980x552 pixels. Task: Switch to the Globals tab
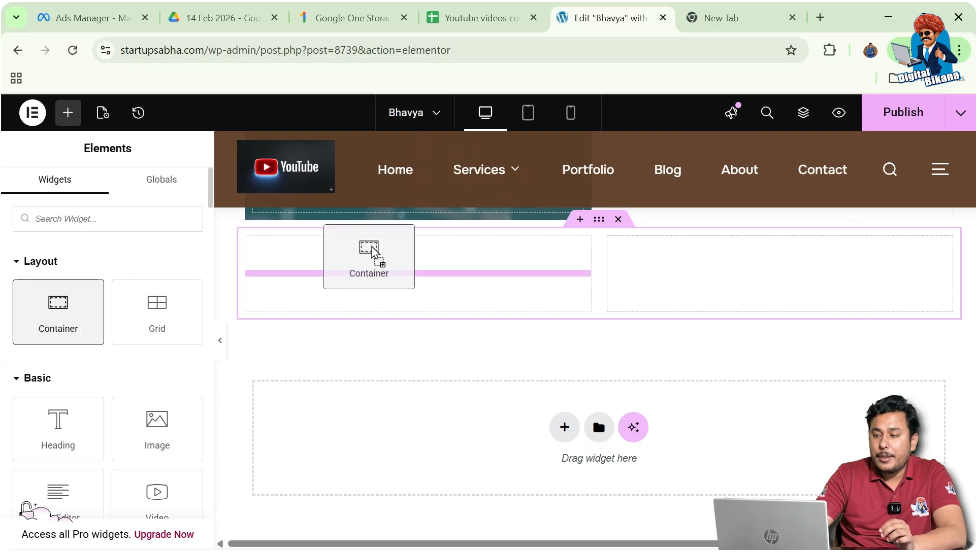161,180
